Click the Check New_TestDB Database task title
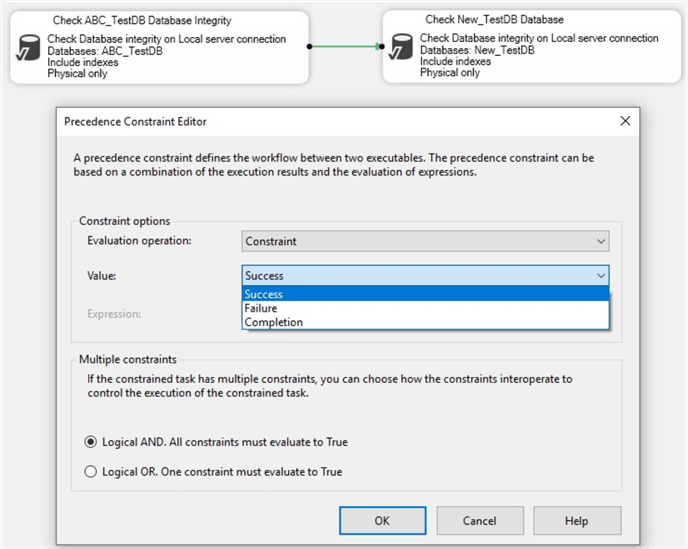Viewport: 688px width, 549px height. [x=494, y=19]
